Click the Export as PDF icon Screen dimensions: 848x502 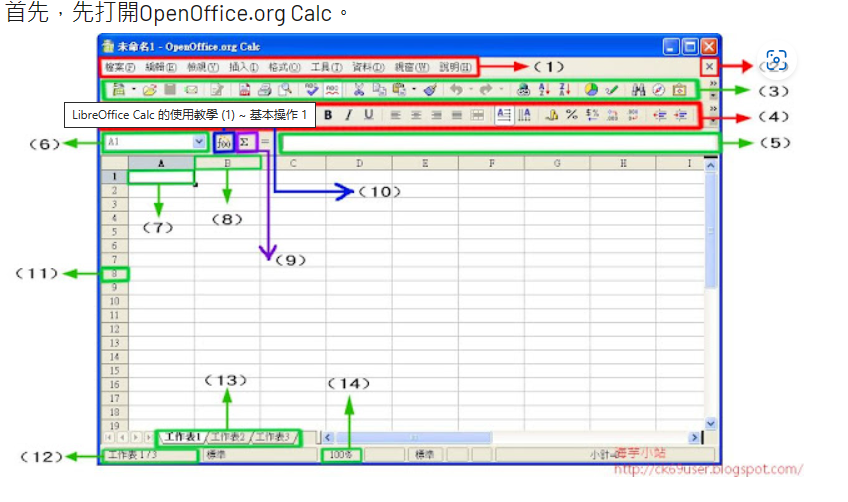point(244,90)
